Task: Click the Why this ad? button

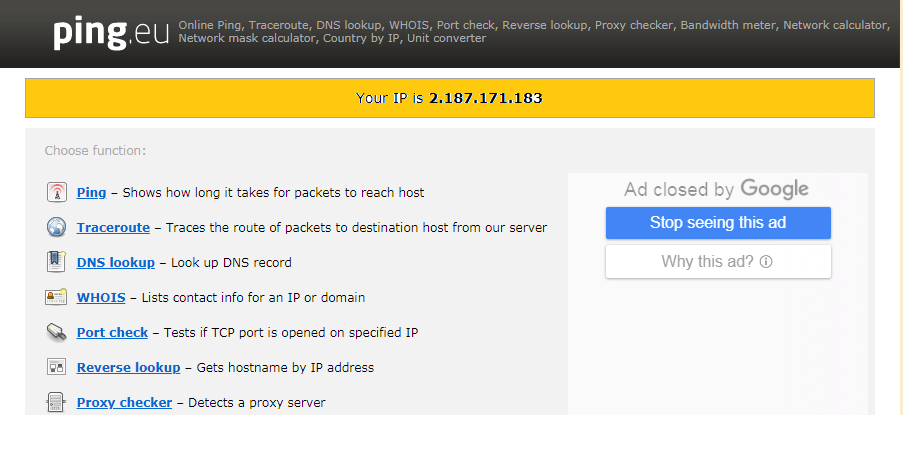Action: click(x=718, y=262)
